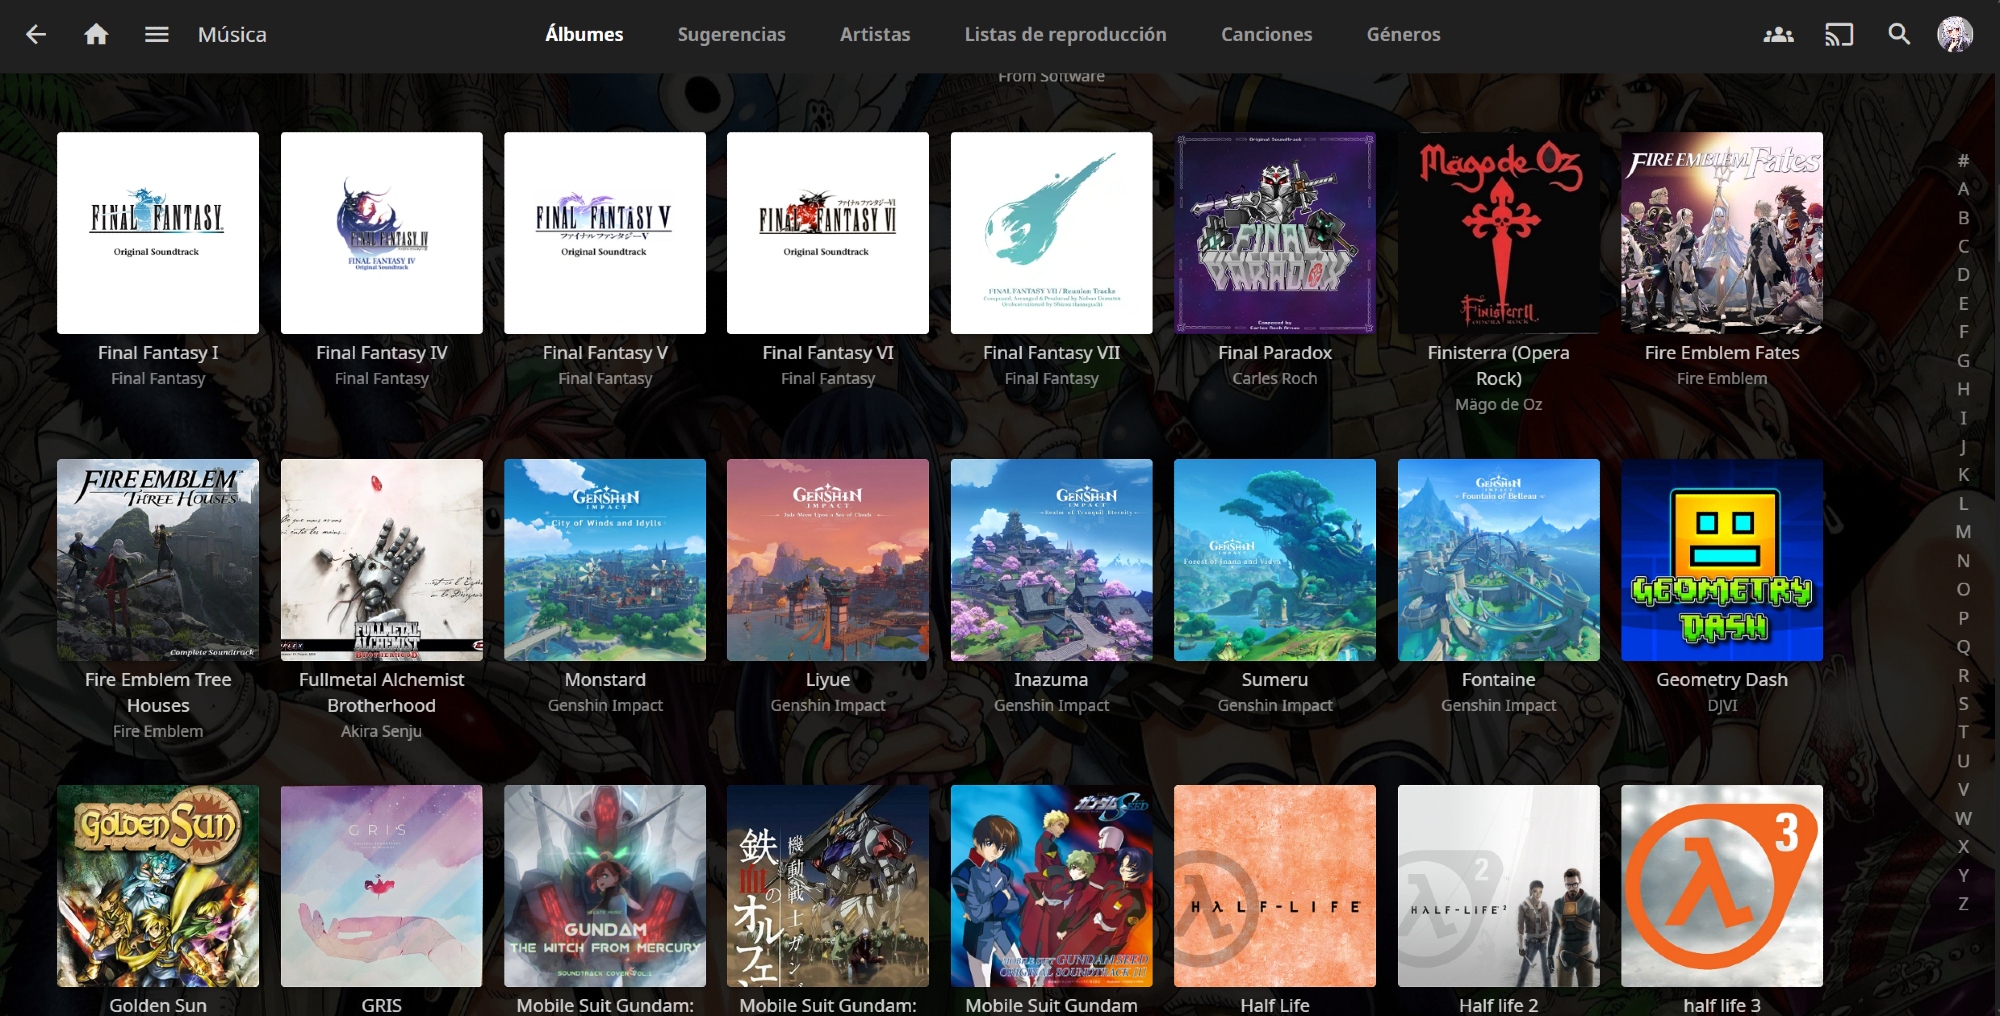Go to the home screen icon
Screen dimensions: 2000x1016
click(96, 35)
